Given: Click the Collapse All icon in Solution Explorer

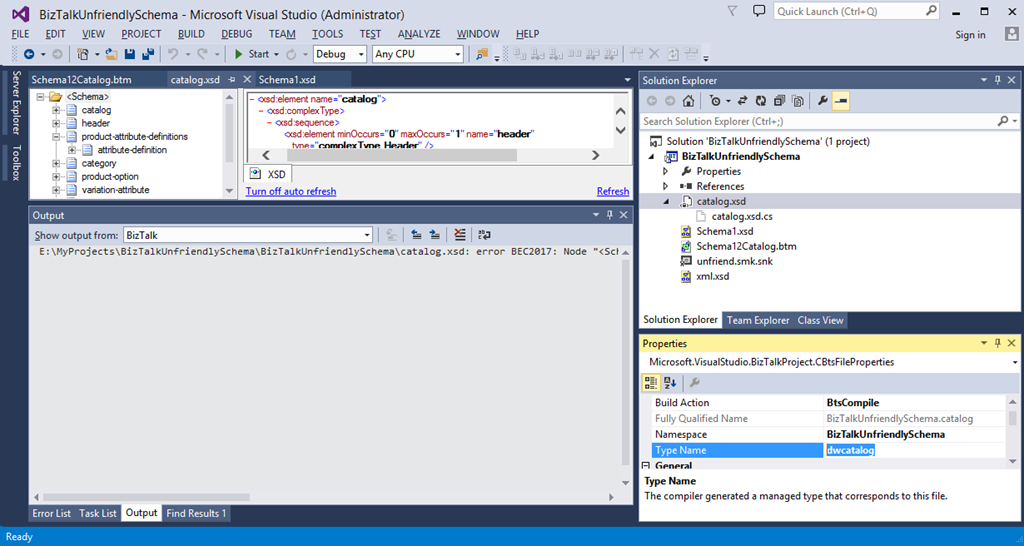Looking at the screenshot, I should tap(779, 101).
